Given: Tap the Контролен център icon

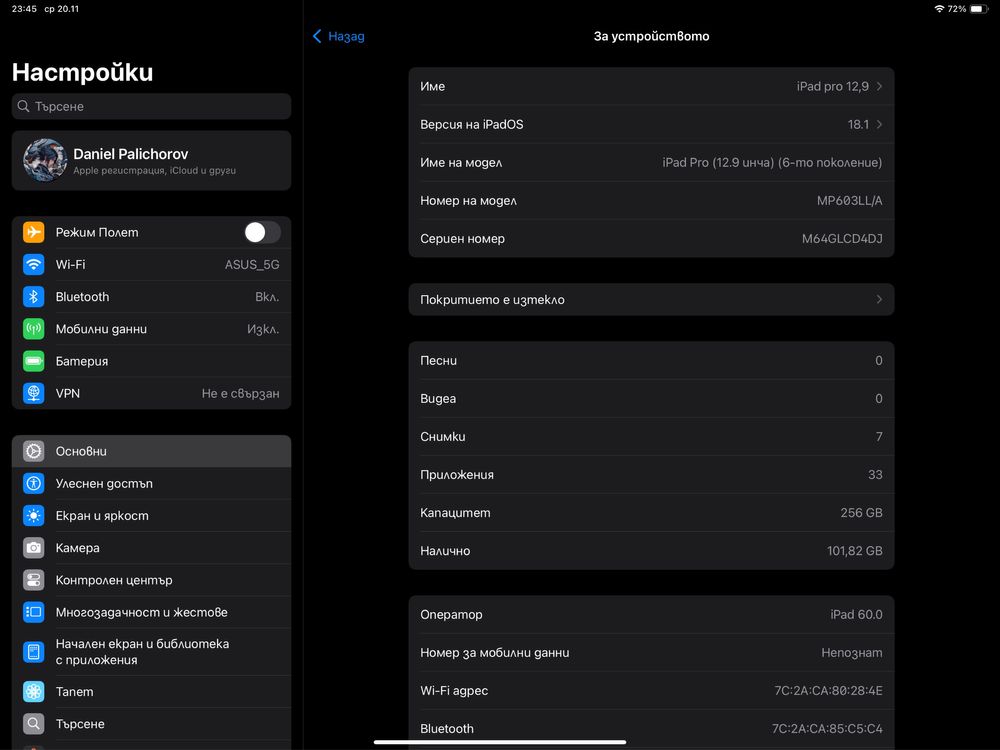Looking at the screenshot, I should click(x=34, y=580).
